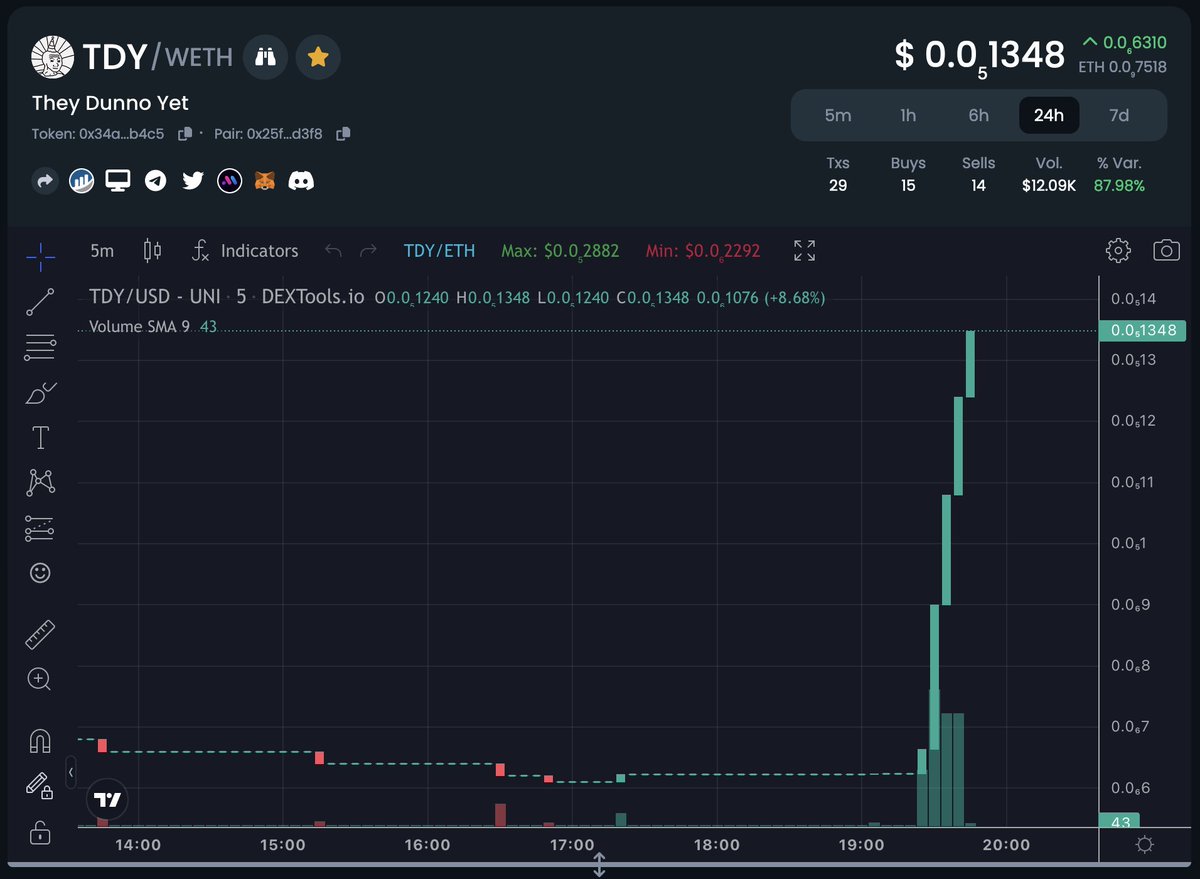This screenshot has width=1200, height=879.
Task: Open the Telegram link icon
Action: [155, 181]
